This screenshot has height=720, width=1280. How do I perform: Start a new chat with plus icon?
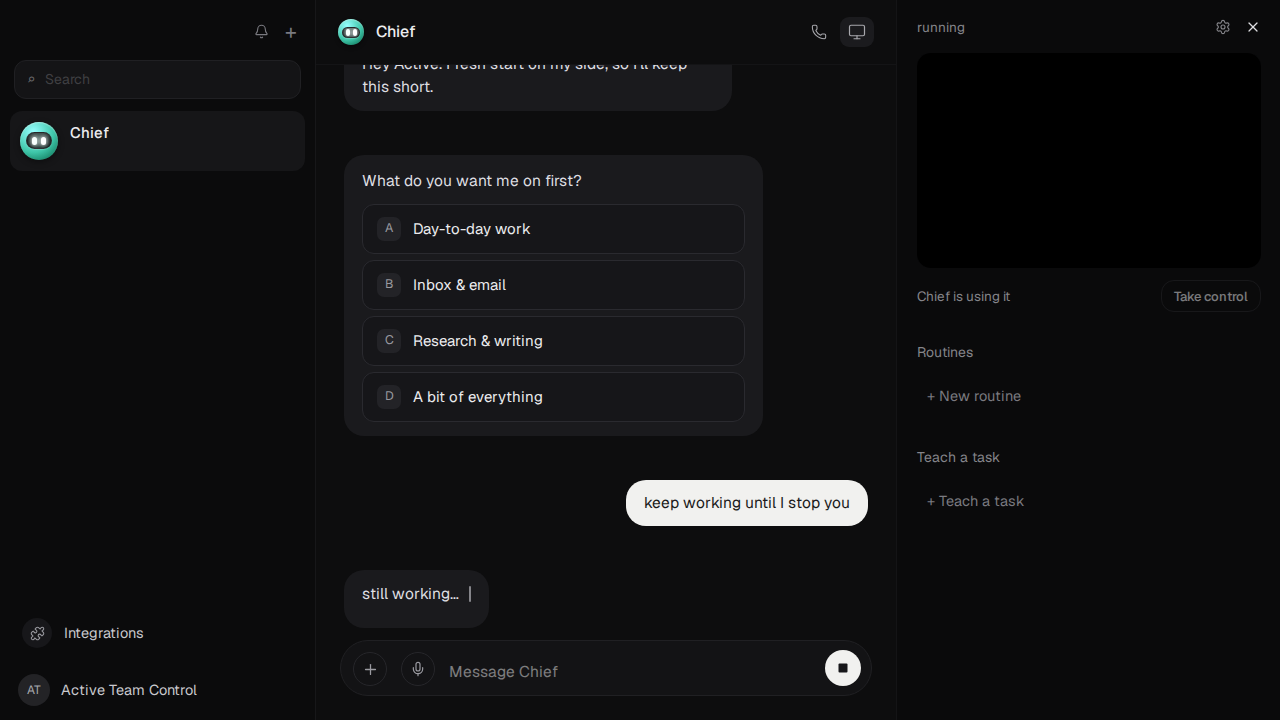[291, 32]
